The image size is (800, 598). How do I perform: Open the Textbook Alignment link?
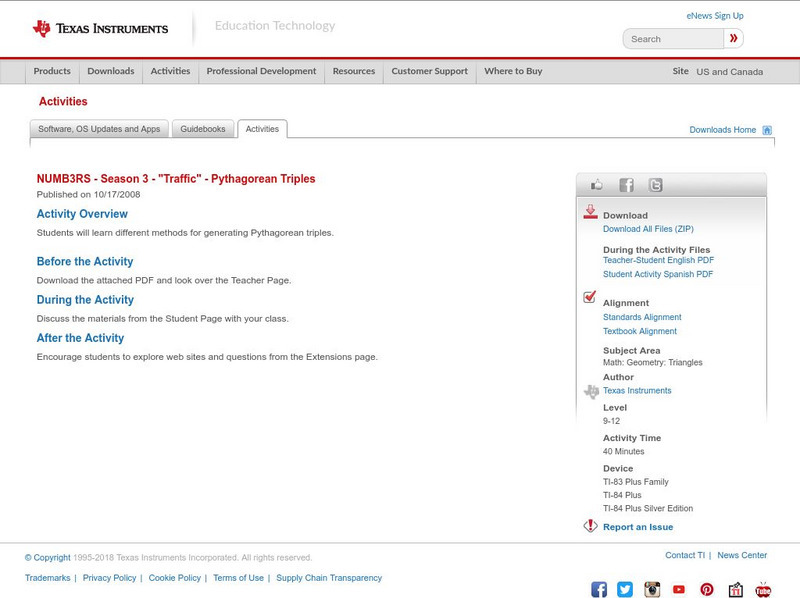tap(640, 332)
